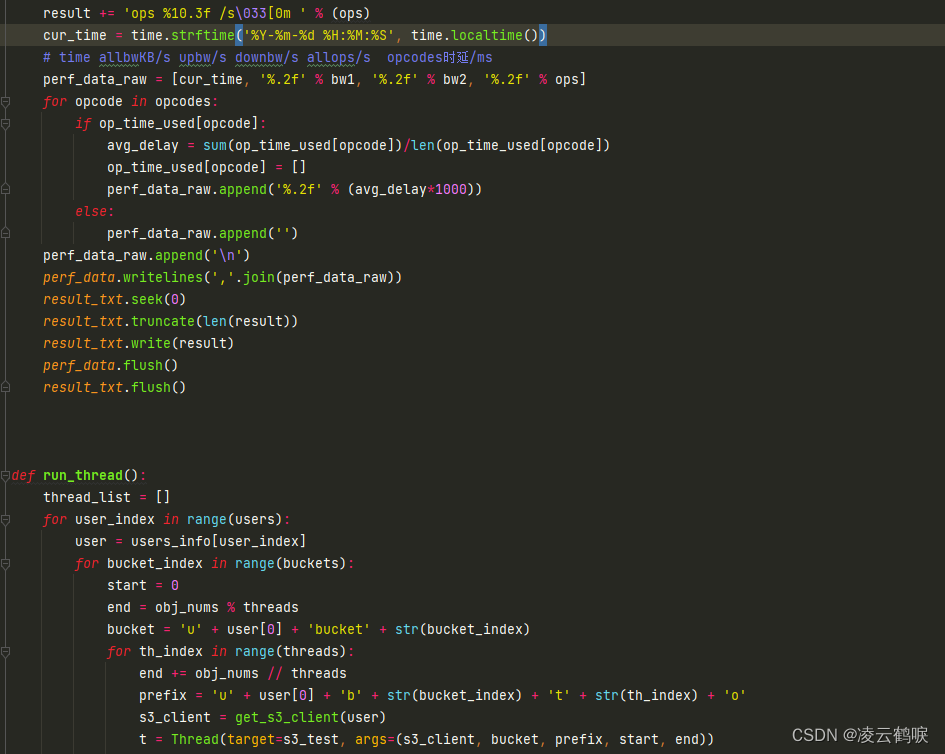This screenshot has width=945, height=754.
Task: Click the highlighted strftime format string
Action: click(320, 35)
